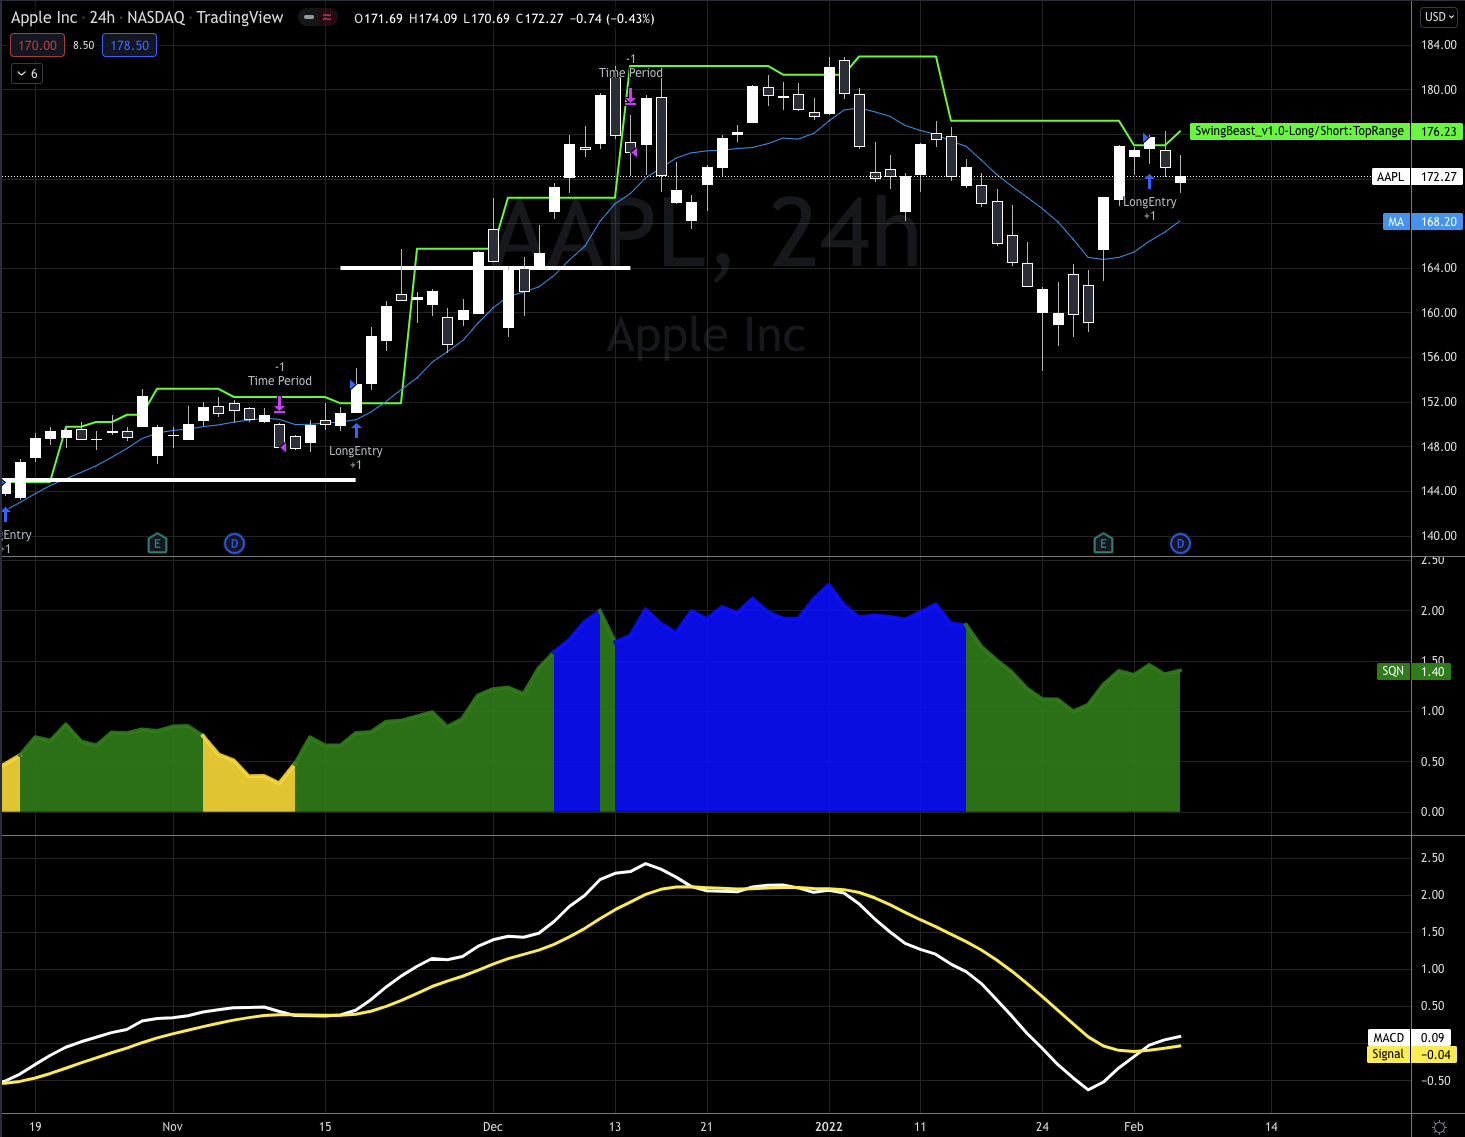1465x1137 pixels.
Task: Click the close value C172.27 in the header
Action: 539,18
